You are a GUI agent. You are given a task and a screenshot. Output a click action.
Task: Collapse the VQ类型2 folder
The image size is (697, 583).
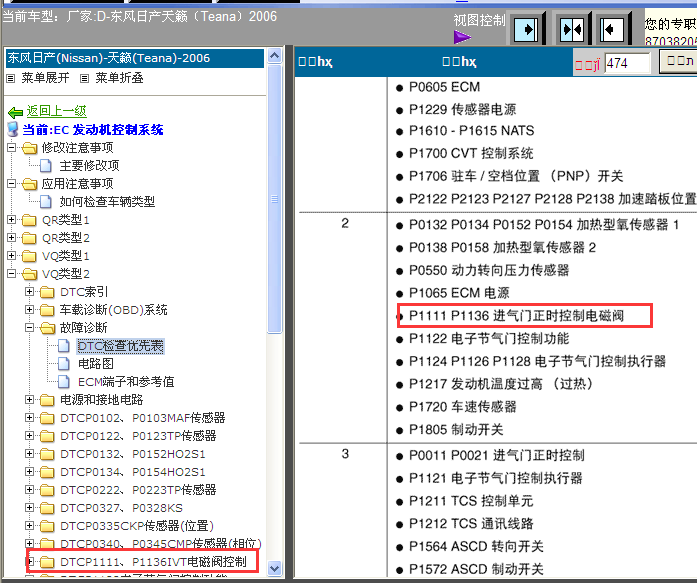(x=12, y=273)
